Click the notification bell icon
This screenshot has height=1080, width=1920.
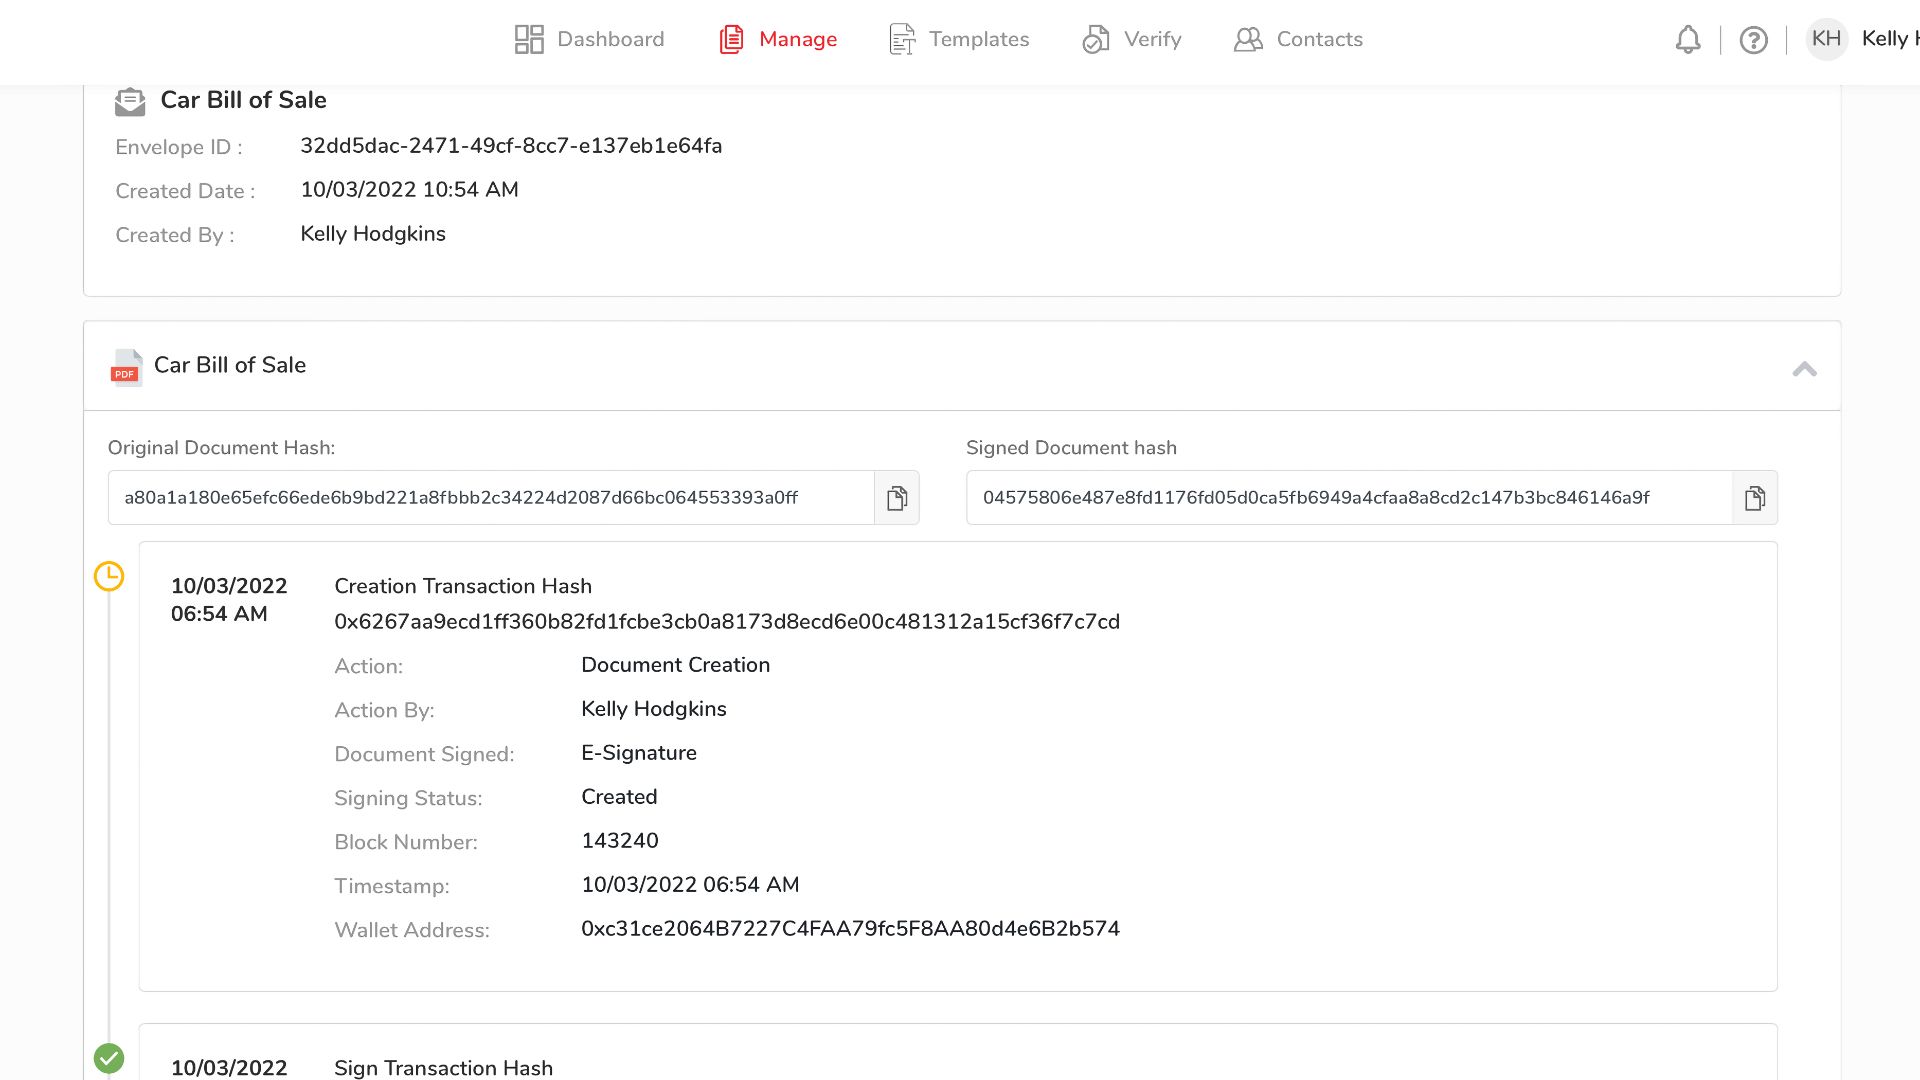tap(1688, 40)
